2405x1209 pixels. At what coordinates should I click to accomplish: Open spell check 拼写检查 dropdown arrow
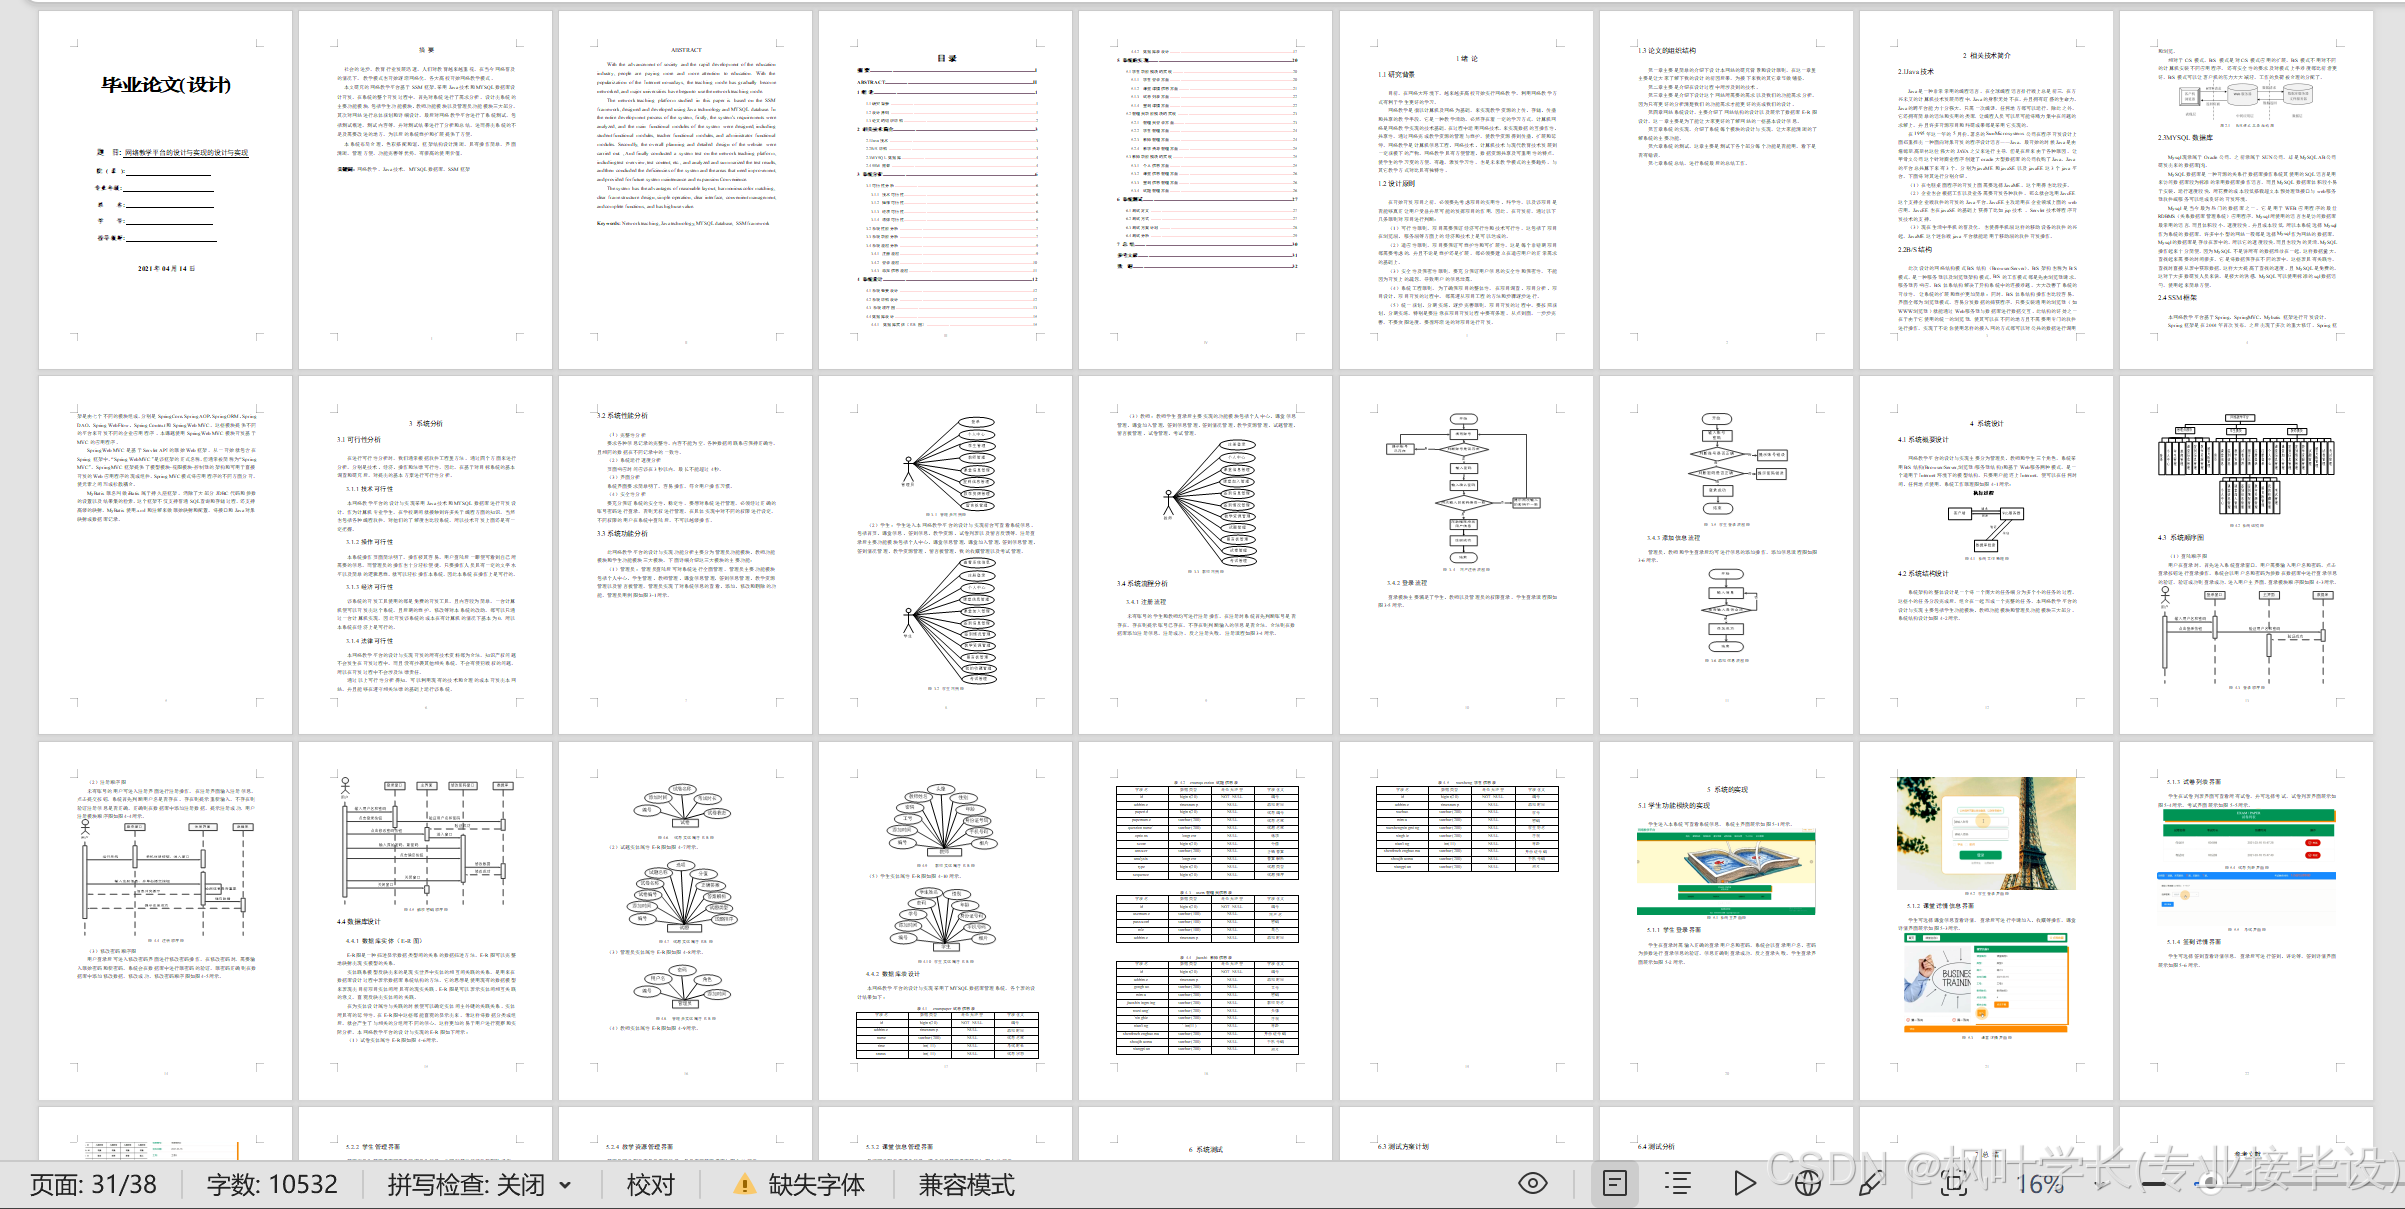click(x=565, y=1185)
